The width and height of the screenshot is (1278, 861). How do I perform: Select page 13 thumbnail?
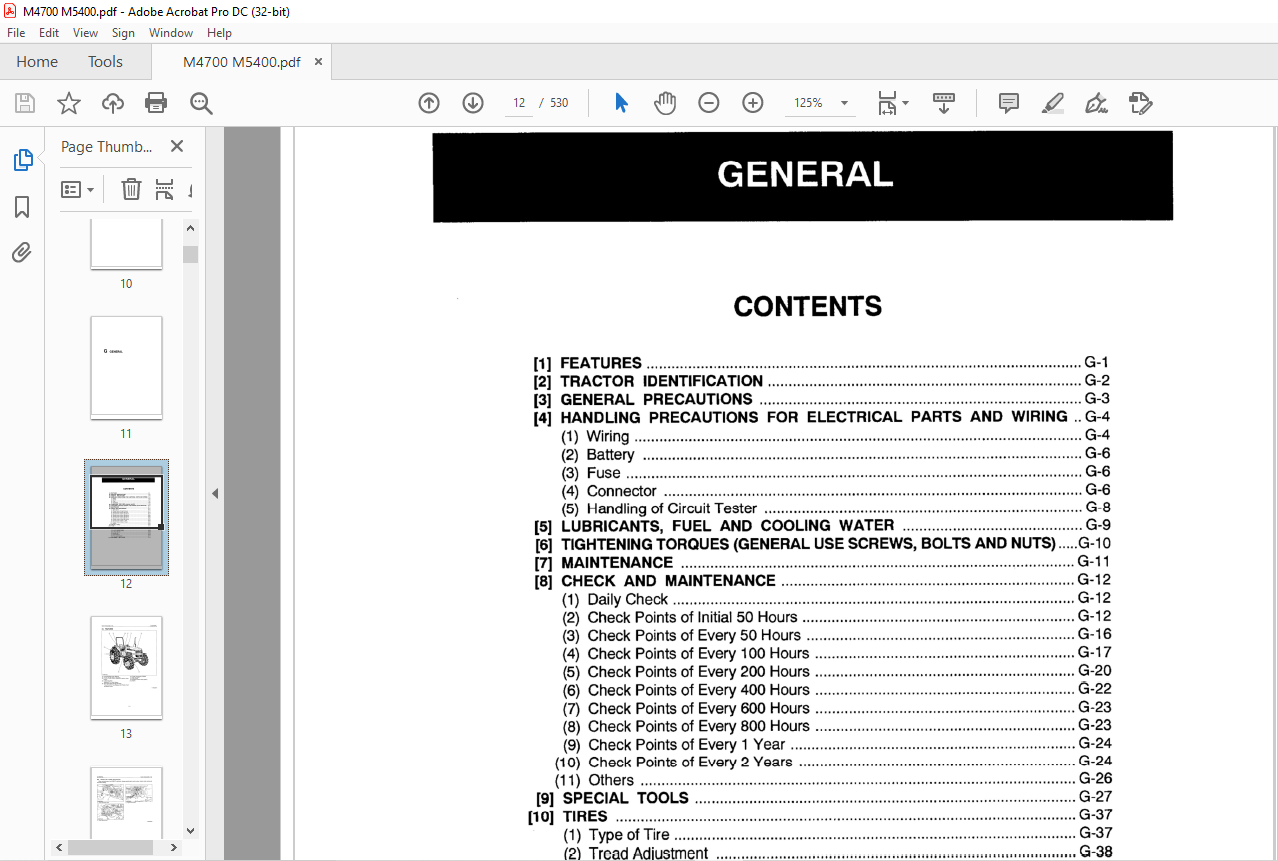point(126,667)
